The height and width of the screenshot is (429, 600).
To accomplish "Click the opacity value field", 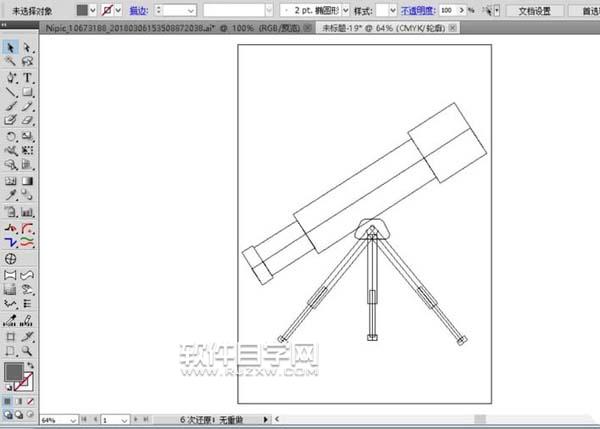I will (448, 10).
